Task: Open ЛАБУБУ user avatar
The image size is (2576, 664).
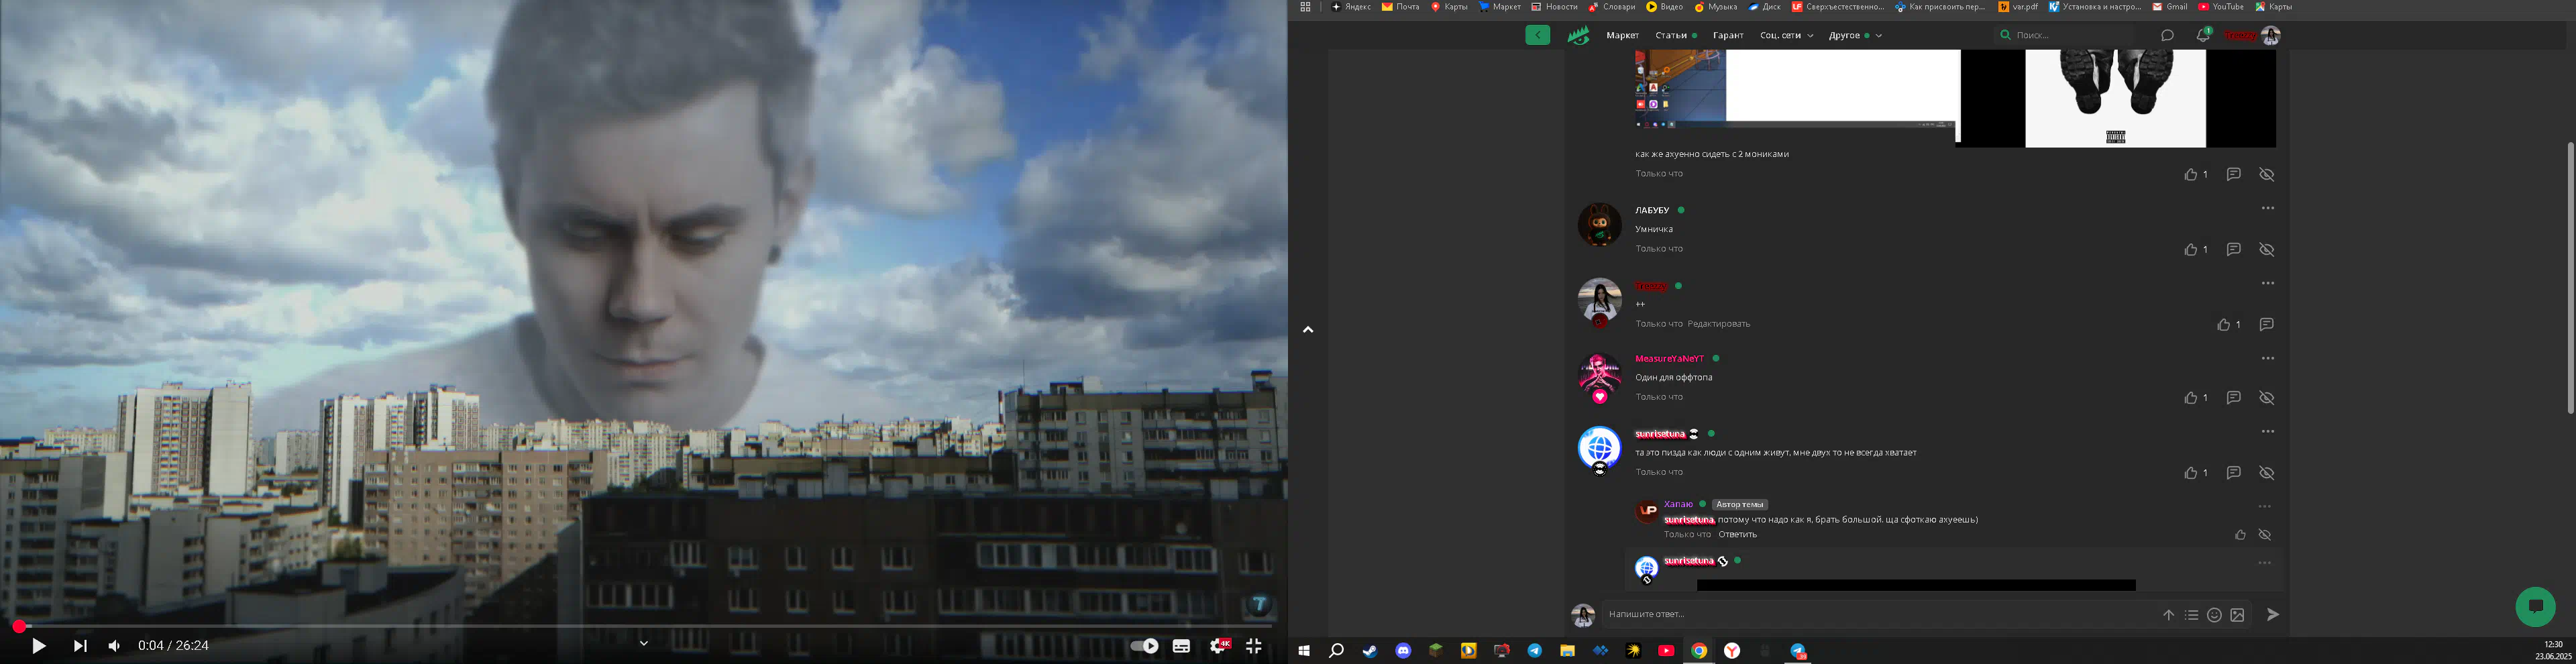Action: click(x=1600, y=225)
